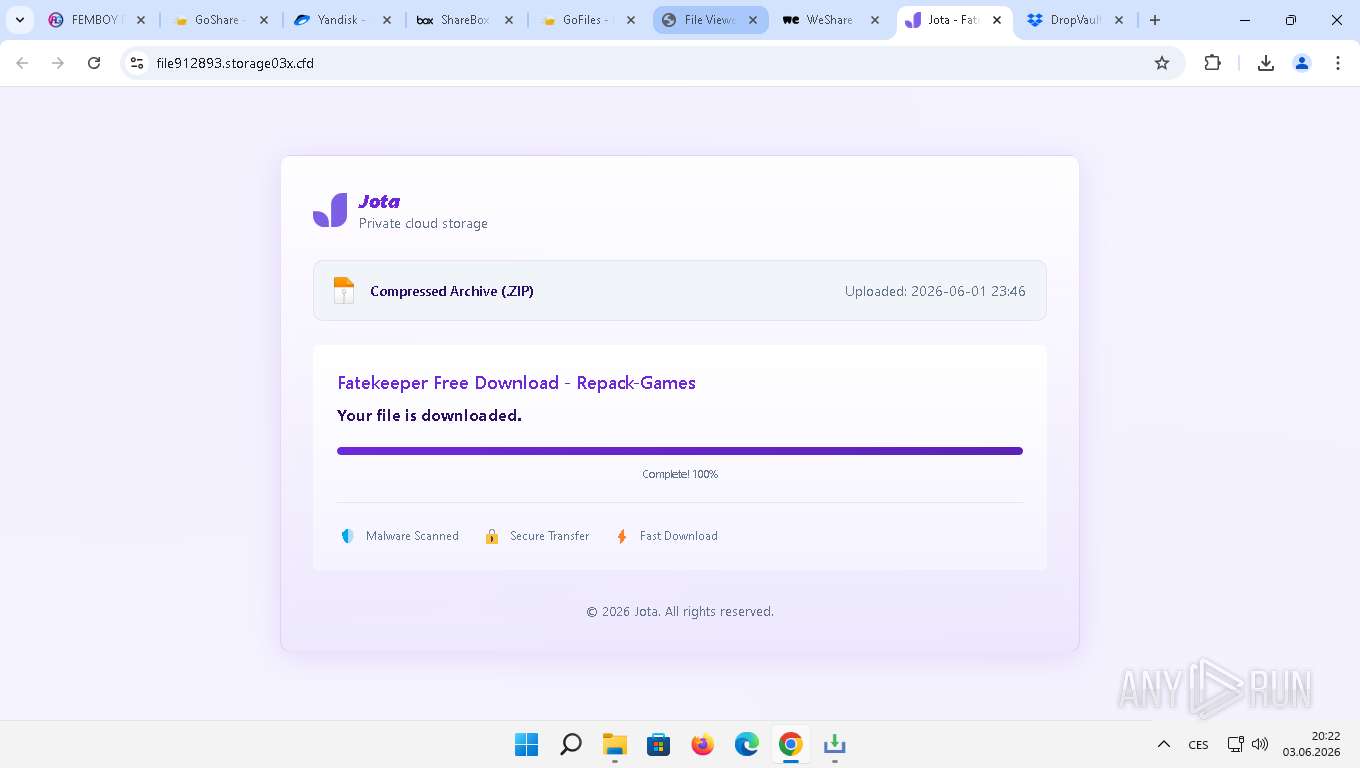Select the Private cloud storage tagline
The width and height of the screenshot is (1360, 768).
(423, 223)
